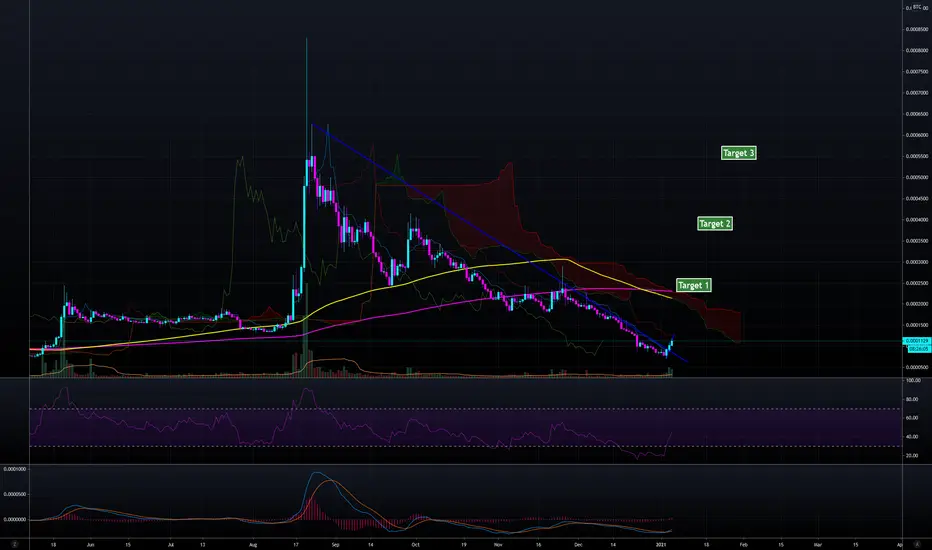Click the Jun label on time axis
The image size is (932, 550).
pos(90,544)
